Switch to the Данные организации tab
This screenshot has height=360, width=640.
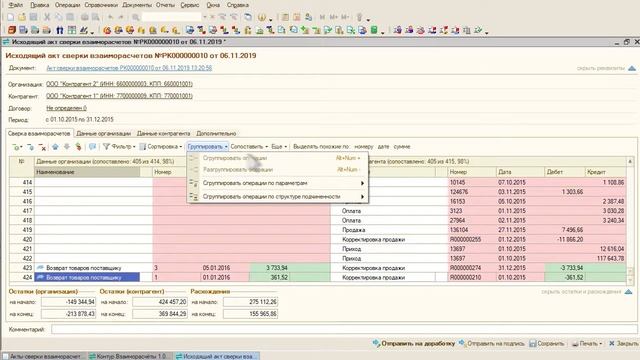103,133
